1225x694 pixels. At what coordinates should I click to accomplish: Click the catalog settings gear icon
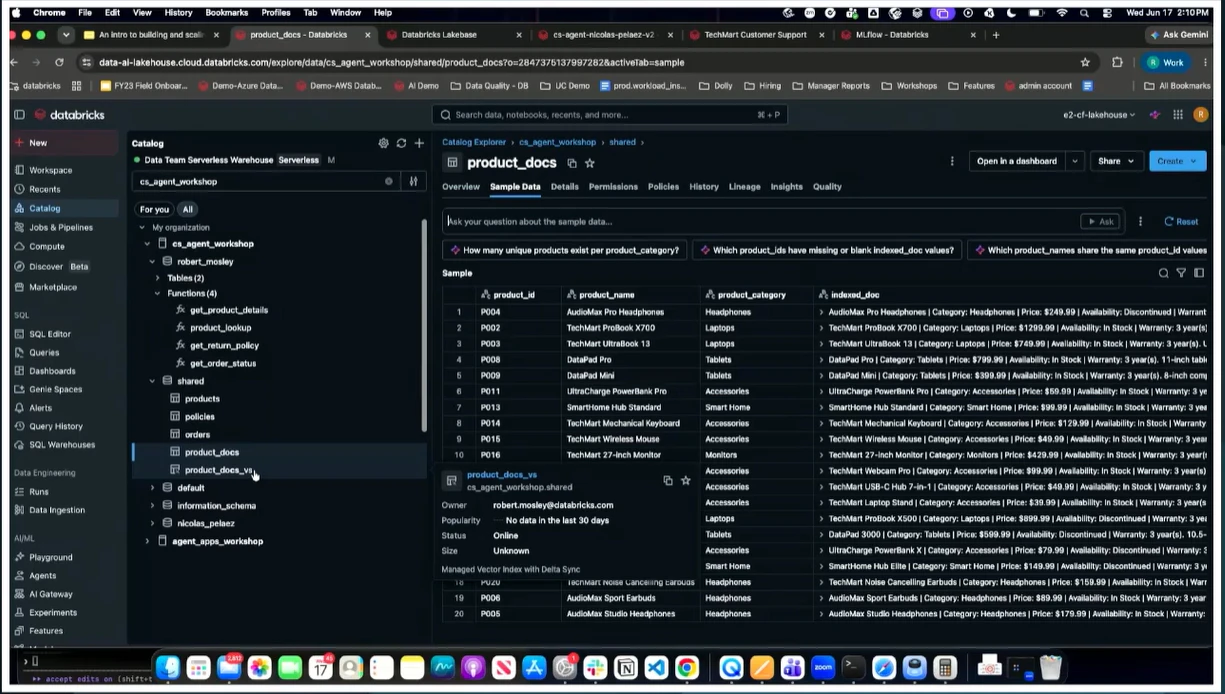(383, 143)
